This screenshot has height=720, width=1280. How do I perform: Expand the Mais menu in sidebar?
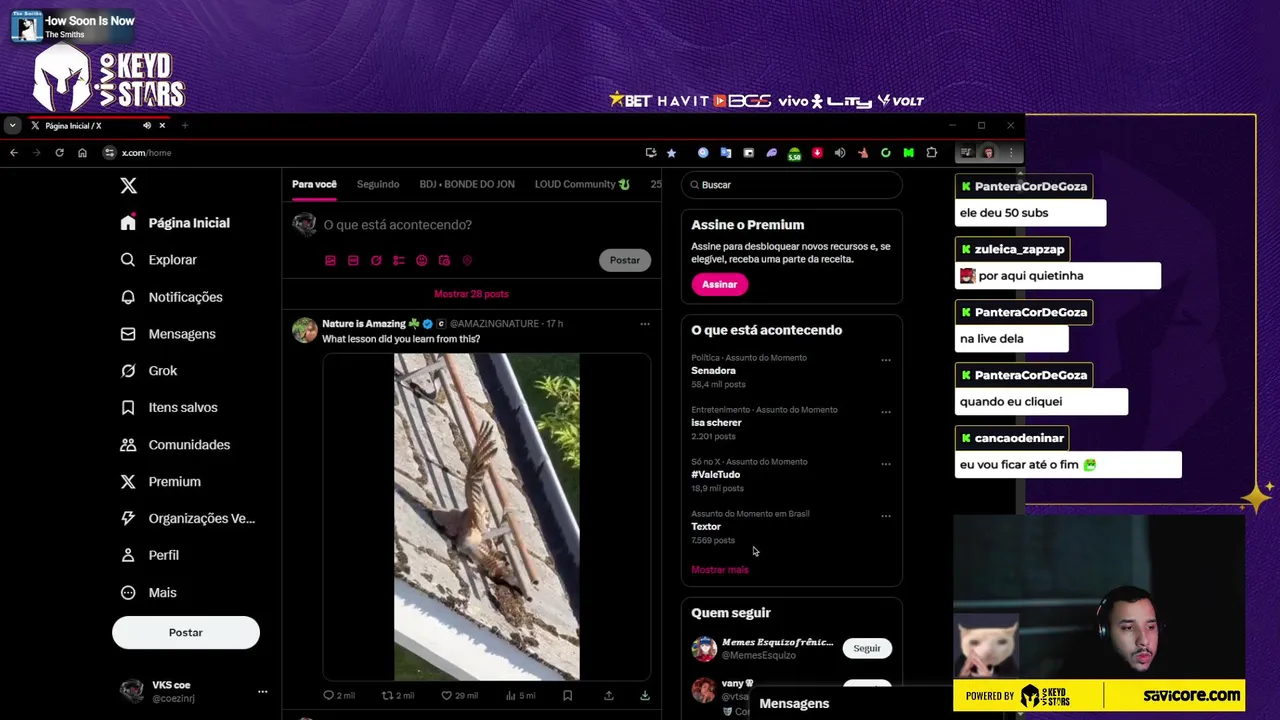pyautogui.click(x=149, y=593)
